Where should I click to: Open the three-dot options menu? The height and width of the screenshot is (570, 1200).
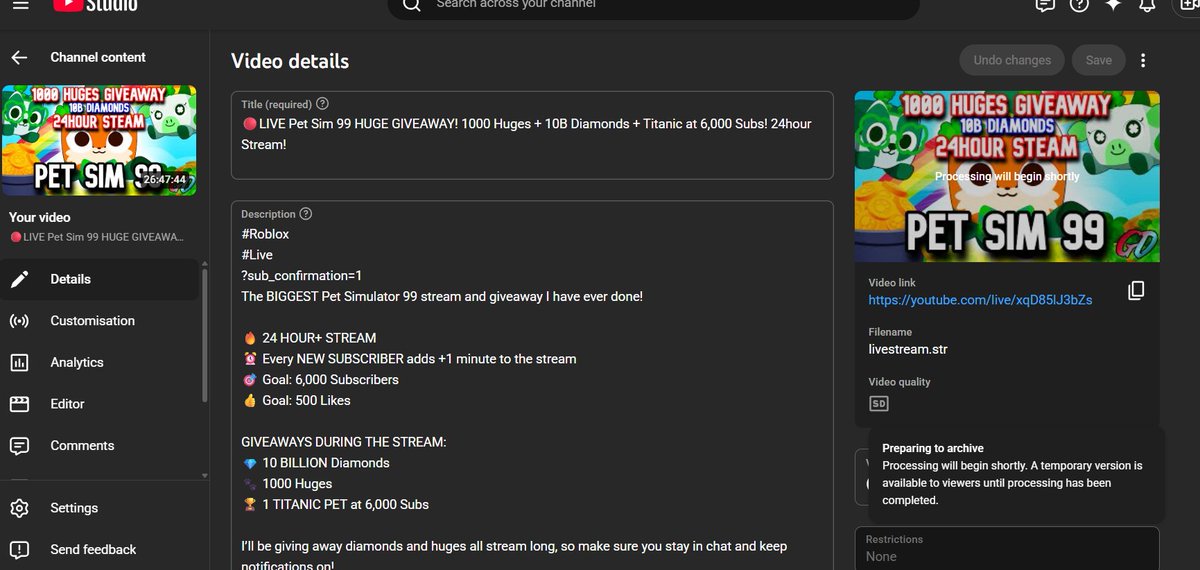pos(1143,61)
